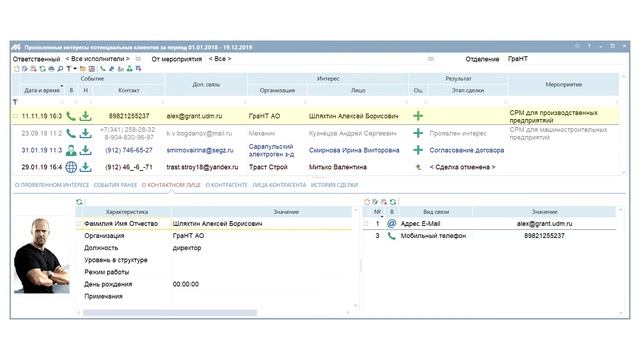The width and height of the screenshot is (640, 360).
Task: Click the delete record icon in main toolbar
Action: click(x=33, y=69)
